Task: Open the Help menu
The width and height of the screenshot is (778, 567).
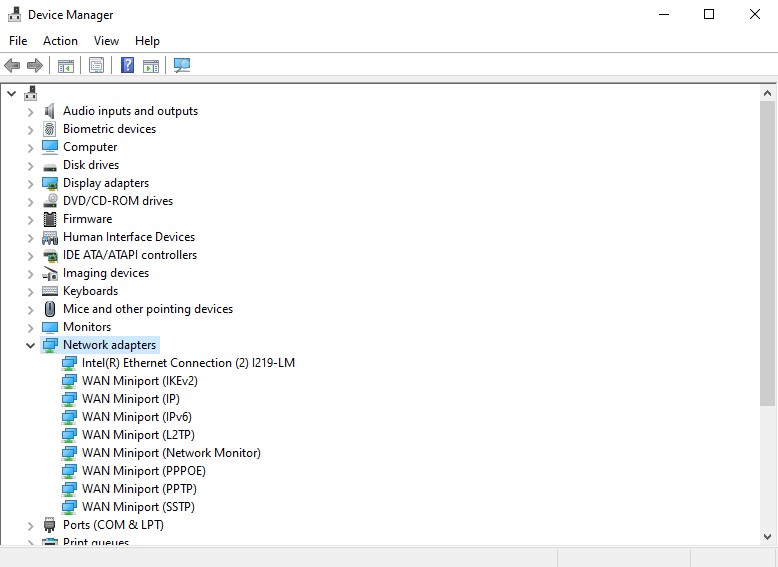Action: click(x=147, y=41)
